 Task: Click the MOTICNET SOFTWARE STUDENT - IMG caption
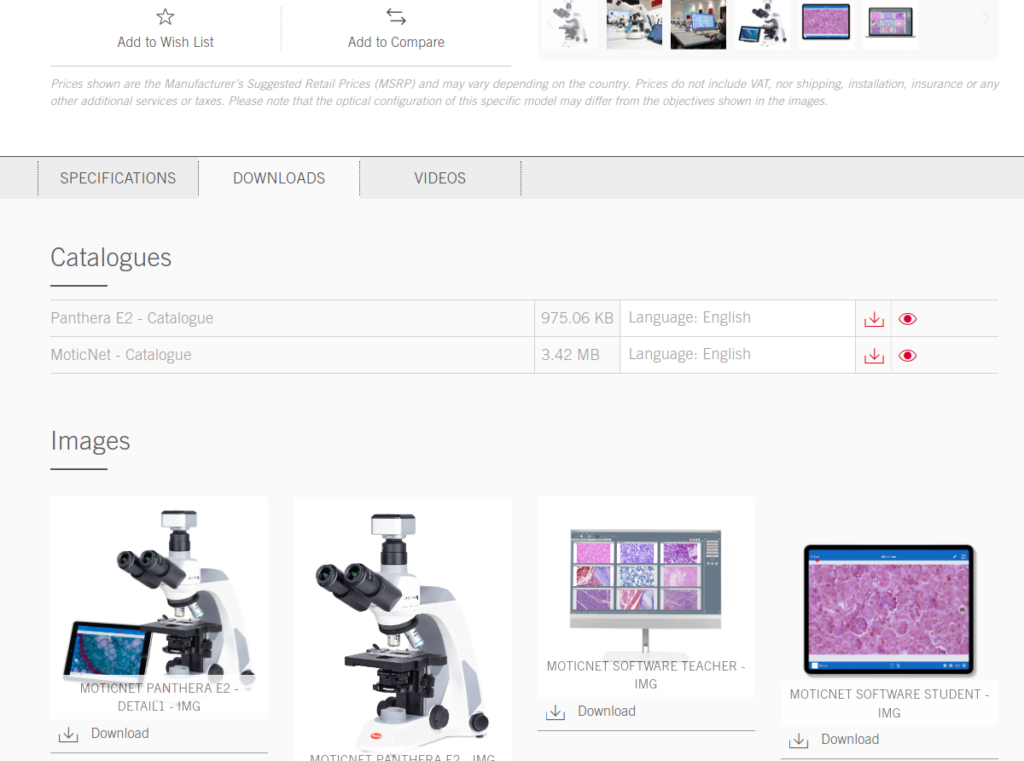[x=889, y=703]
